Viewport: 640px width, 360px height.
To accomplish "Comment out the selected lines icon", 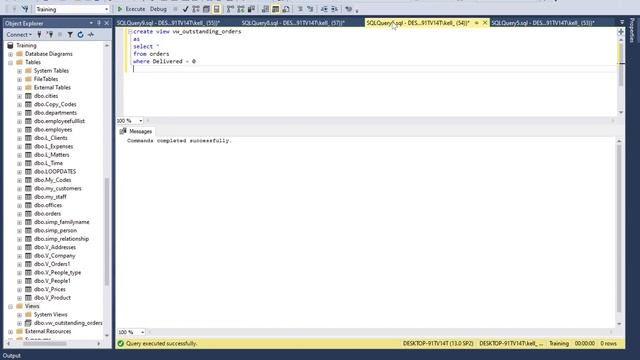I will 300,9.
